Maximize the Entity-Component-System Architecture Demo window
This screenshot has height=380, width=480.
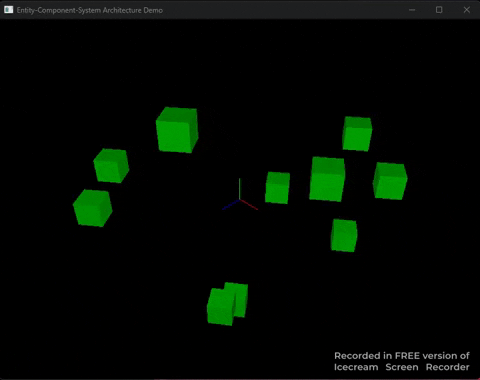pyautogui.click(x=439, y=10)
